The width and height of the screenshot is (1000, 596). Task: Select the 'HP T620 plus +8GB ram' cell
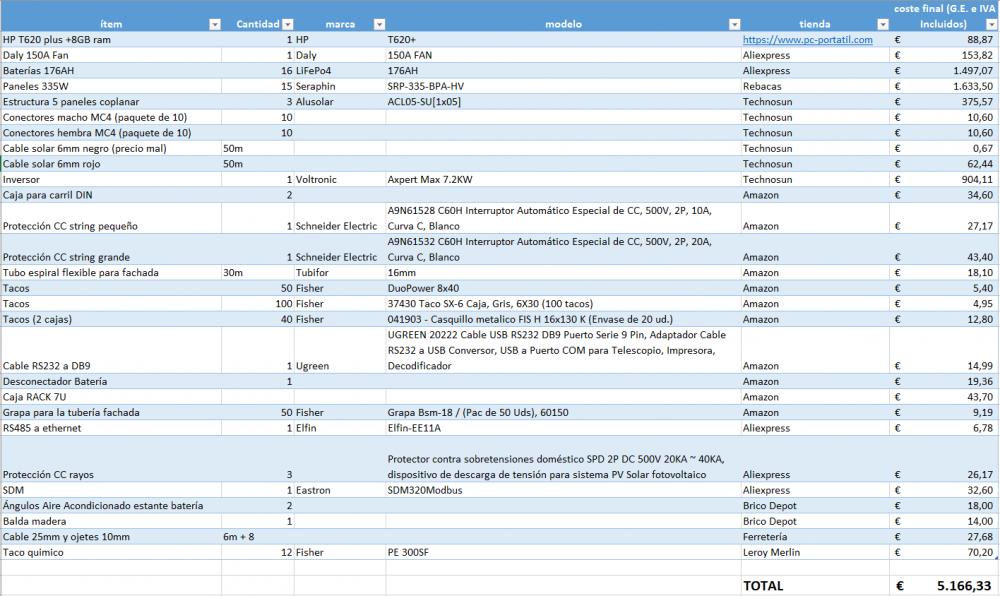tap(112, 40)
